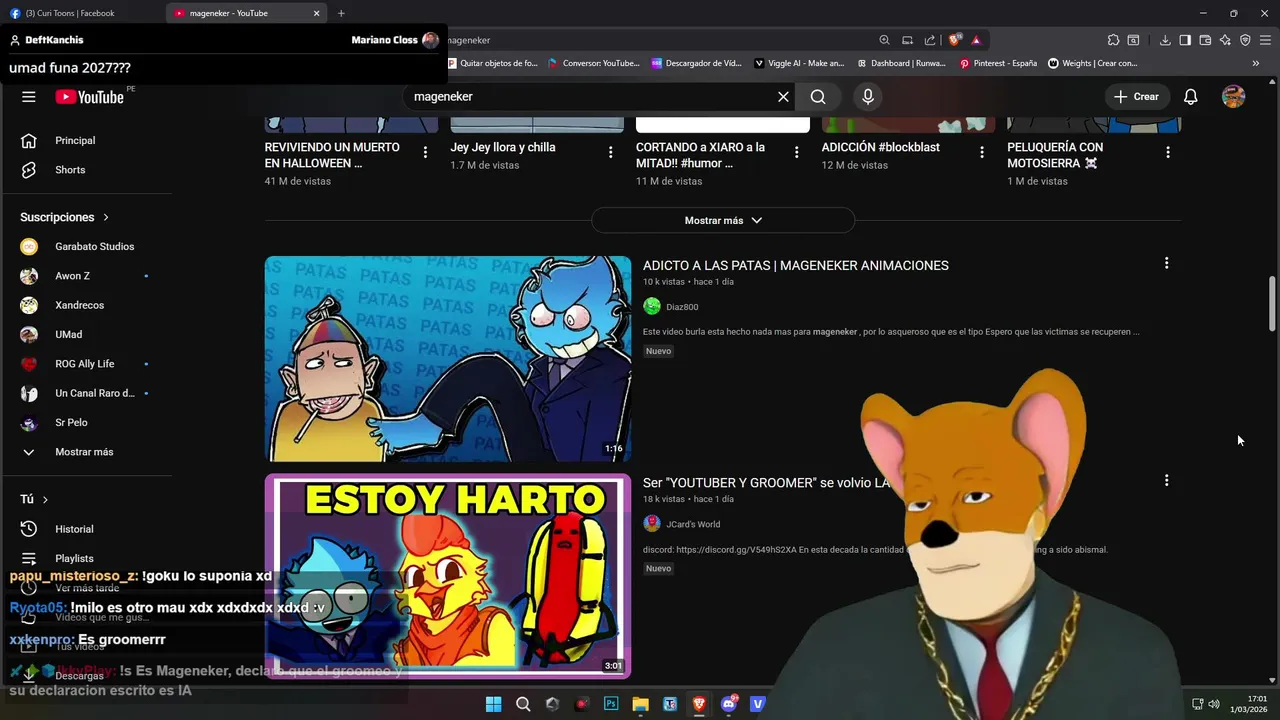This screenshot has width=1280, height=720.
Task: Click the page vertical scrollbar thumb
Action: (x=1273, y=303)
